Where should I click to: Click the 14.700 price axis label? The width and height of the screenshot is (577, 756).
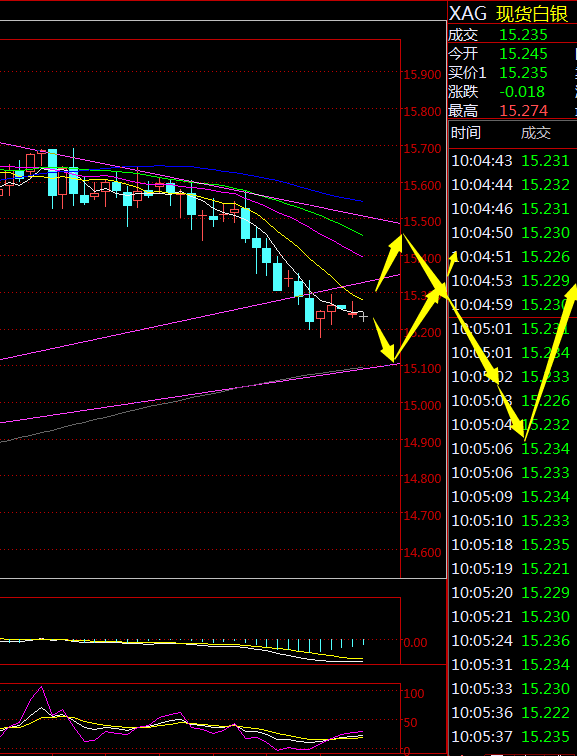point(422,516)
